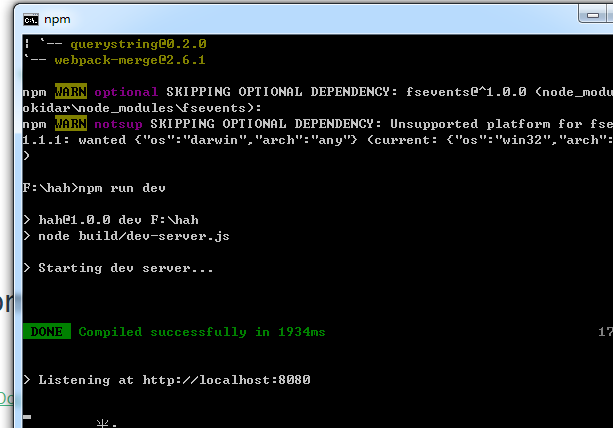Click the 'node build/dev-server.js' line
The image size is (613, 428).
tap(134, 236)
